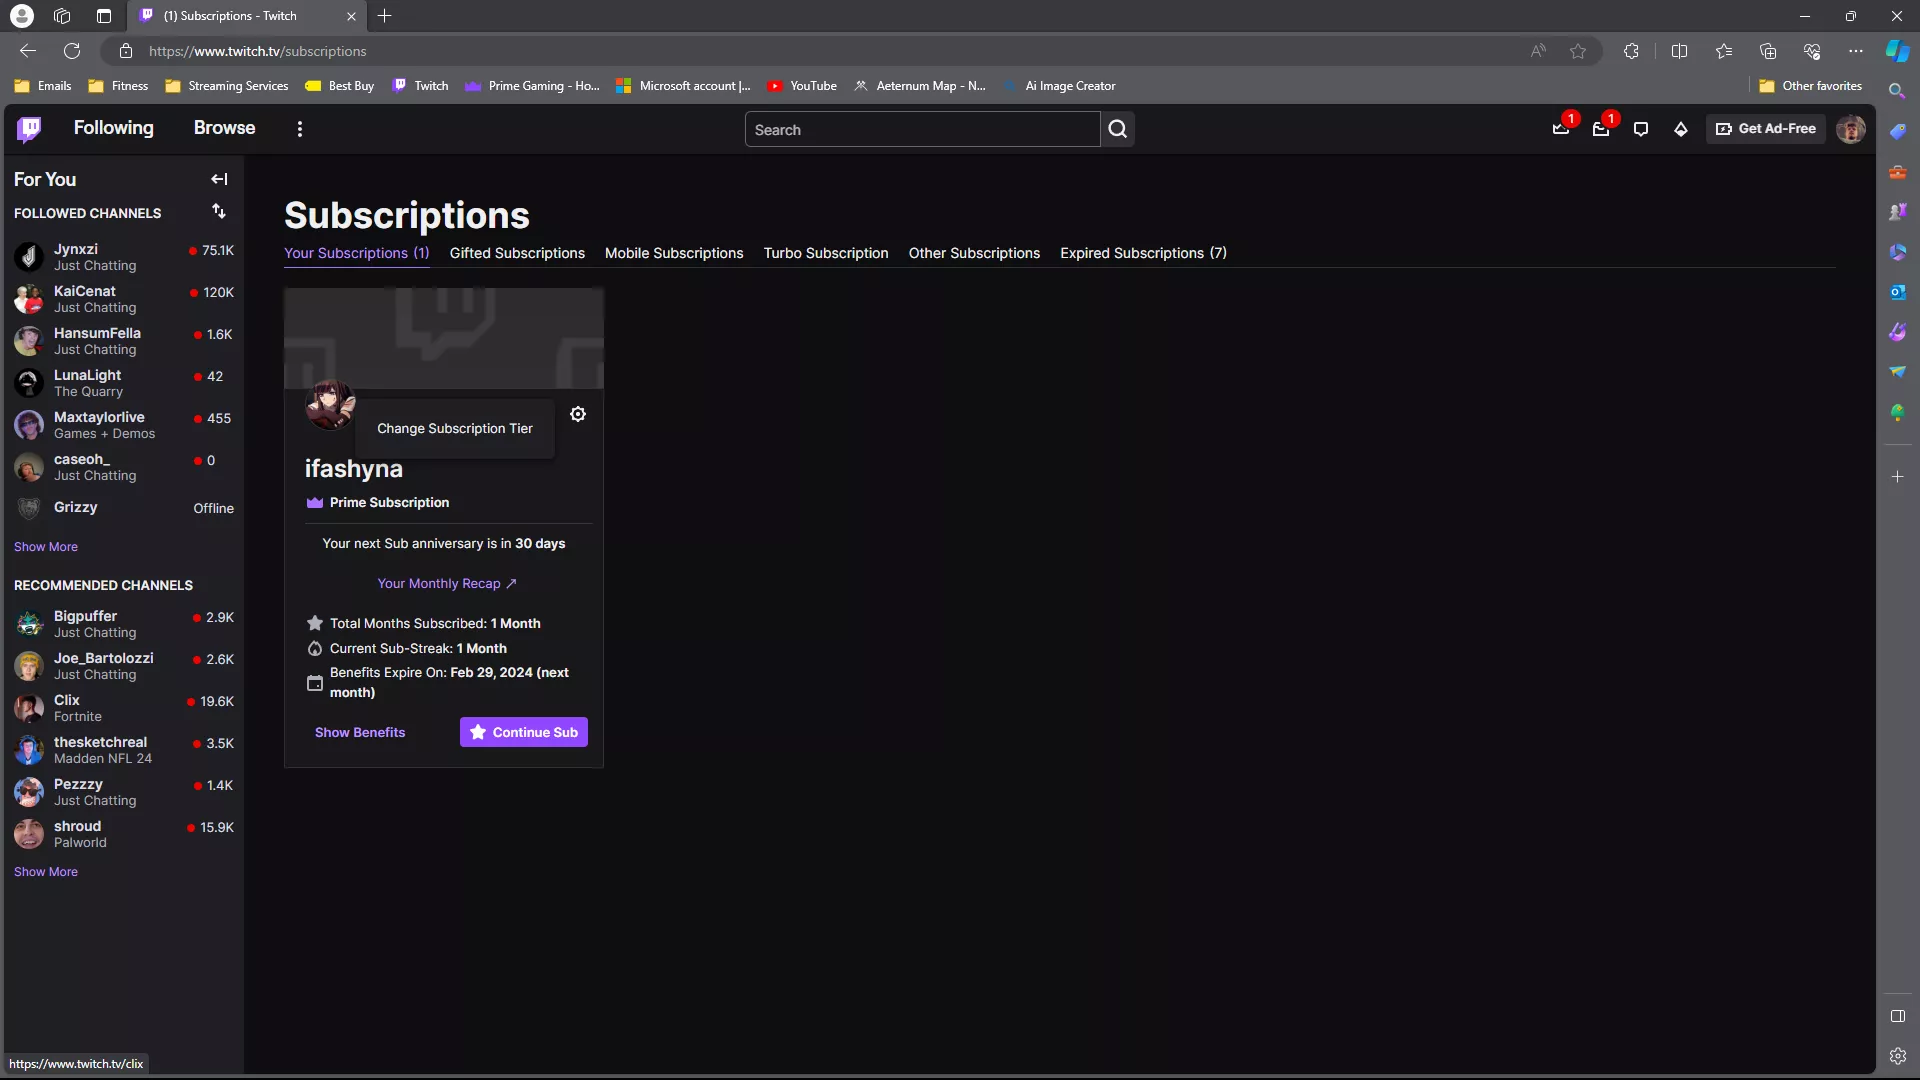Toggle sort order of followed channels
1920x1080 pixels.
point(219,211)
